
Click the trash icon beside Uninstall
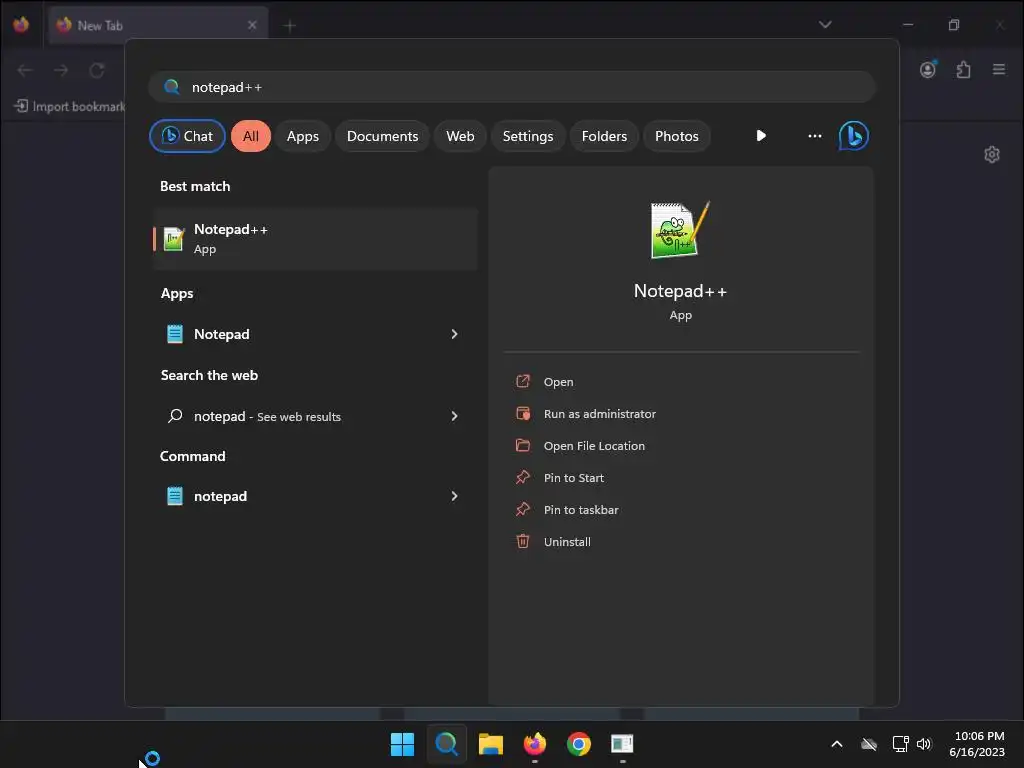[523, 541]
